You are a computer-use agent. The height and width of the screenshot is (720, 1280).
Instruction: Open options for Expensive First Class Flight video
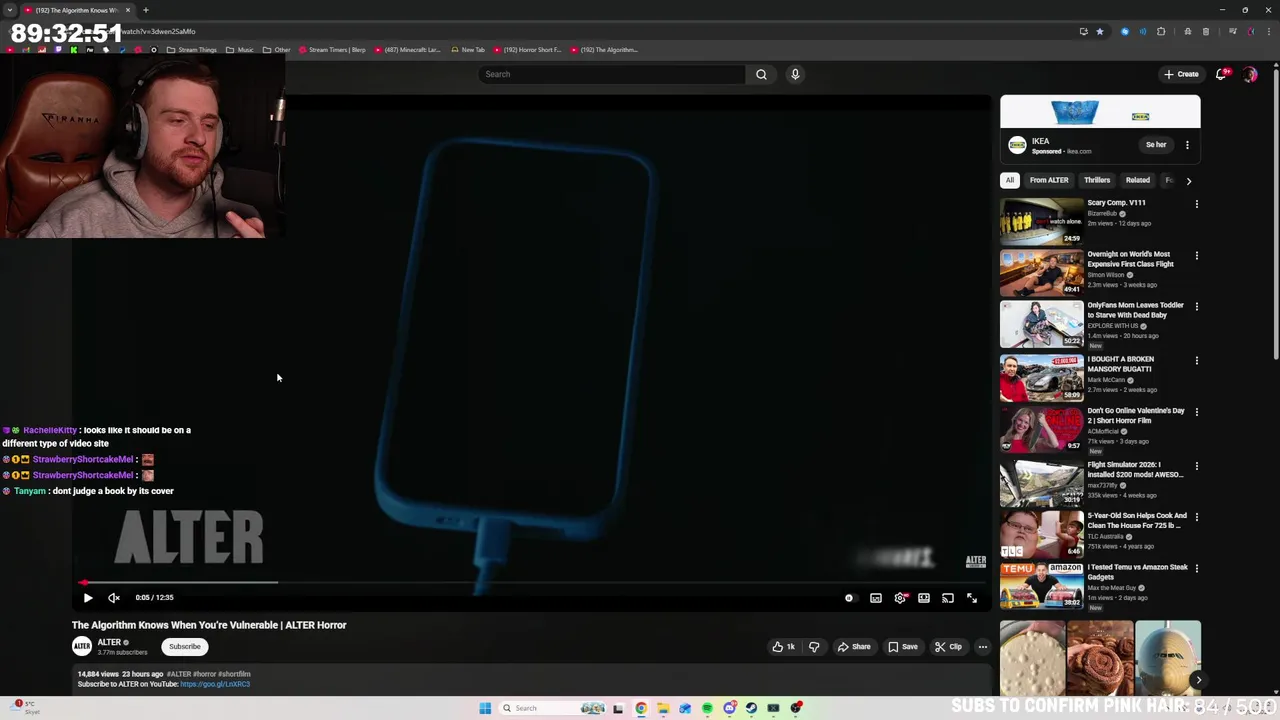[1196, 255]
